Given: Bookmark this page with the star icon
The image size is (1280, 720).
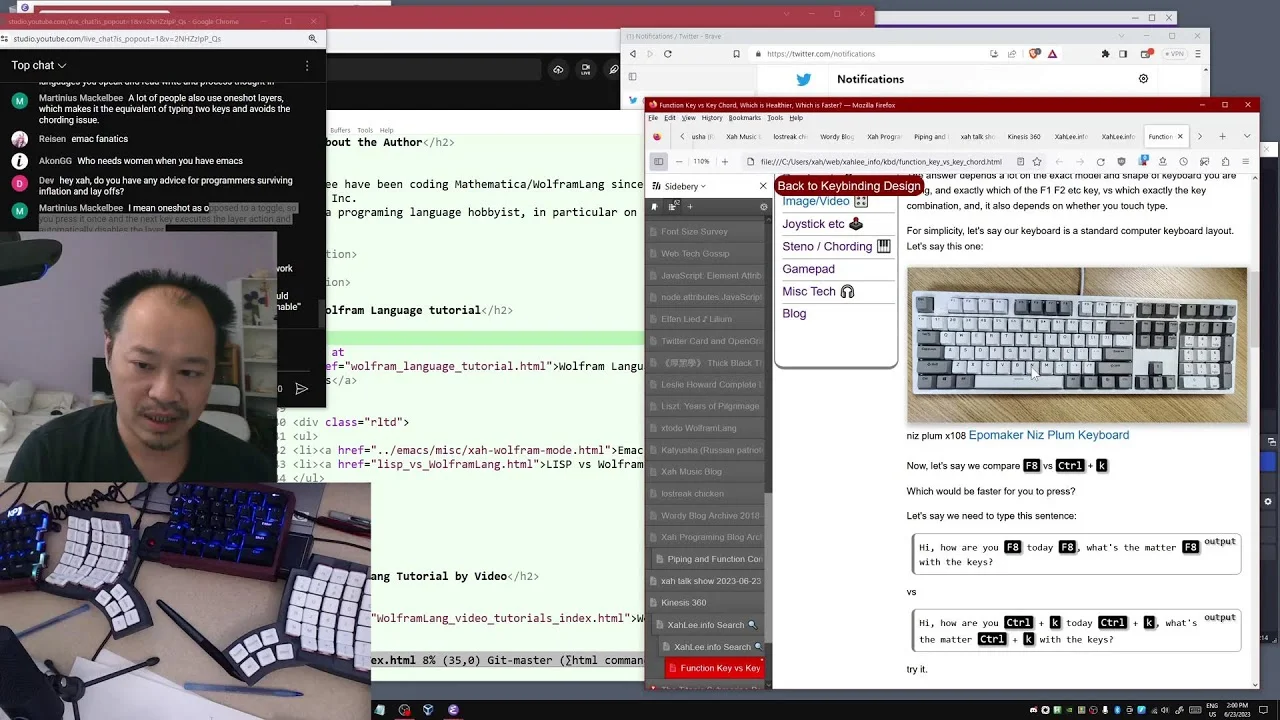Looking at the screenshot, I should tap(1037, 161).
